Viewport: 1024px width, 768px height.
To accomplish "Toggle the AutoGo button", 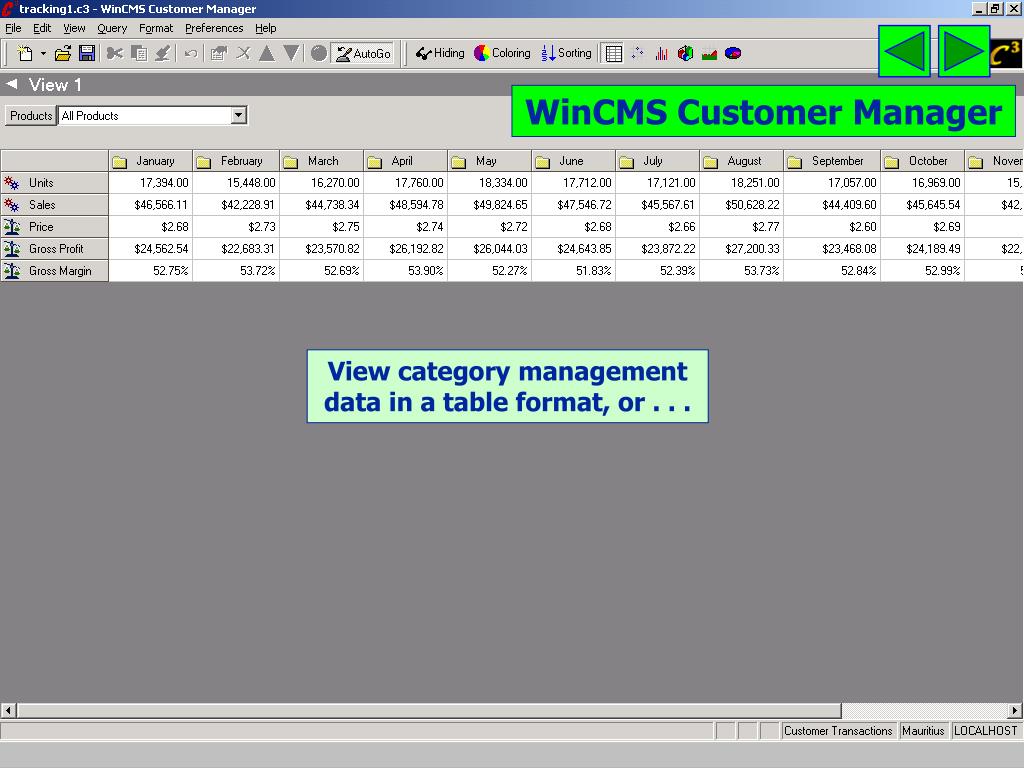I will [x=363, y=54].
